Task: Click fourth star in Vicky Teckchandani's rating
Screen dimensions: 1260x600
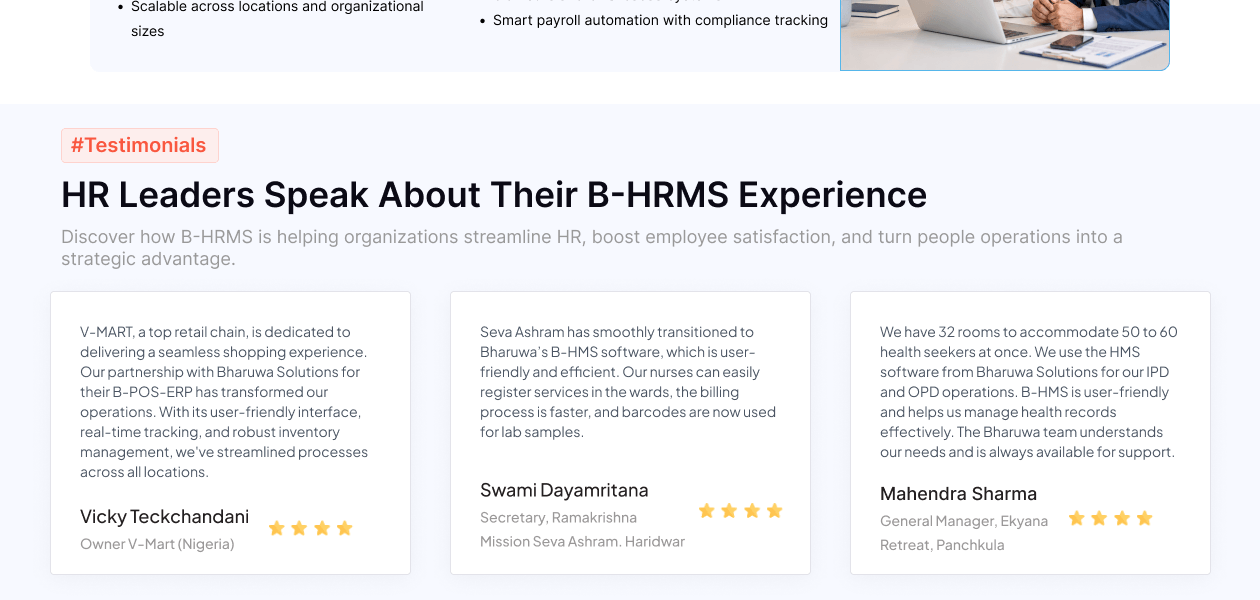Action: tap(344, 528)
